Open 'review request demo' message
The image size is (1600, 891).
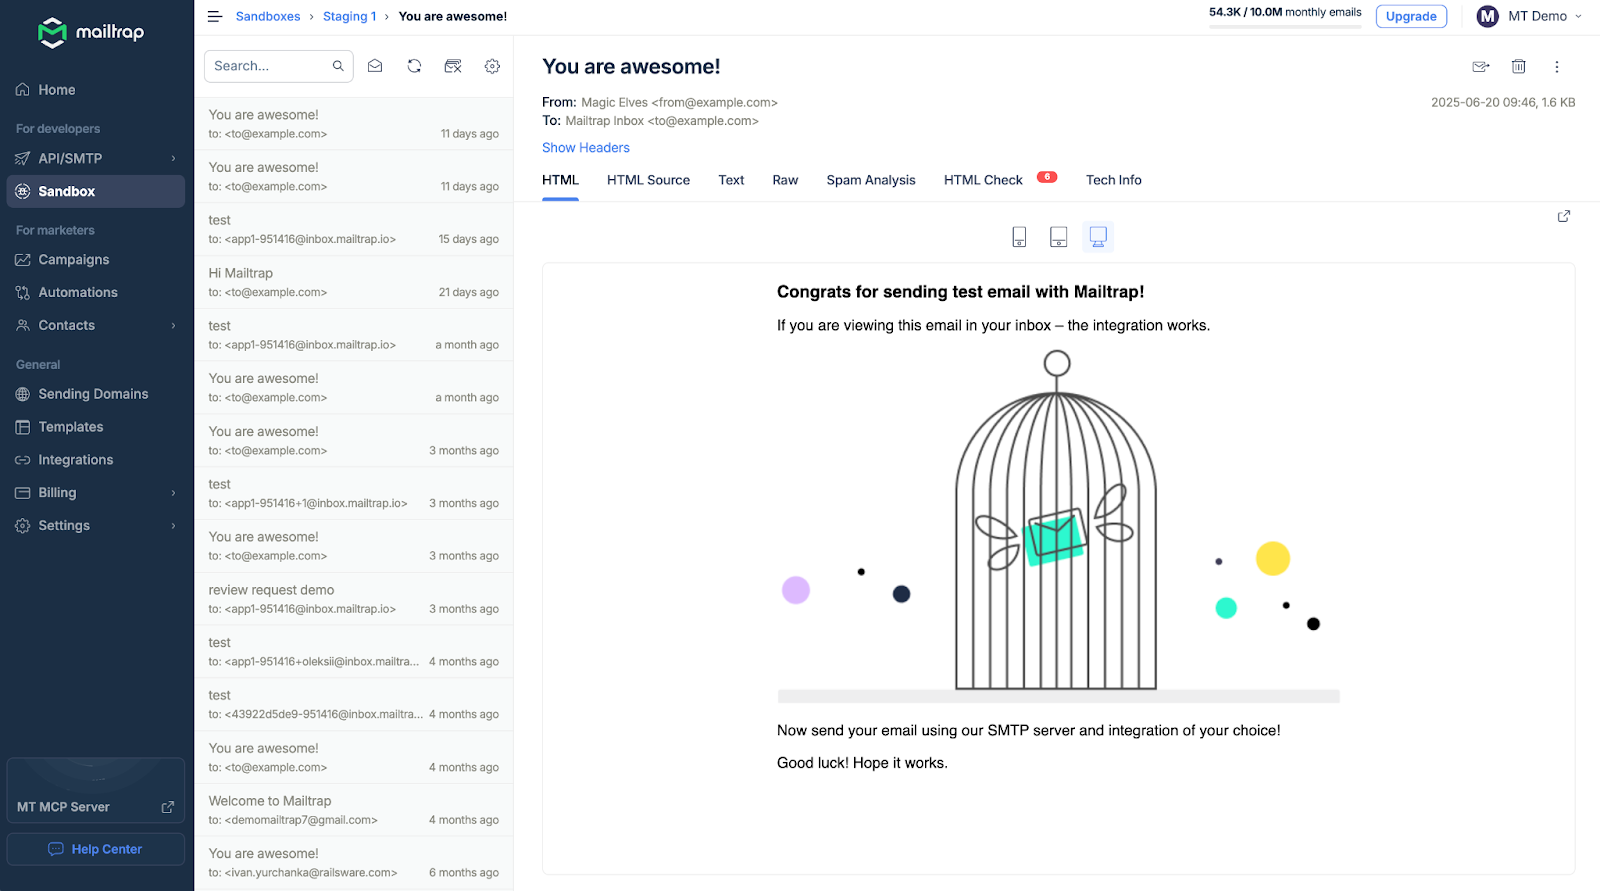[x=354, y=599]
